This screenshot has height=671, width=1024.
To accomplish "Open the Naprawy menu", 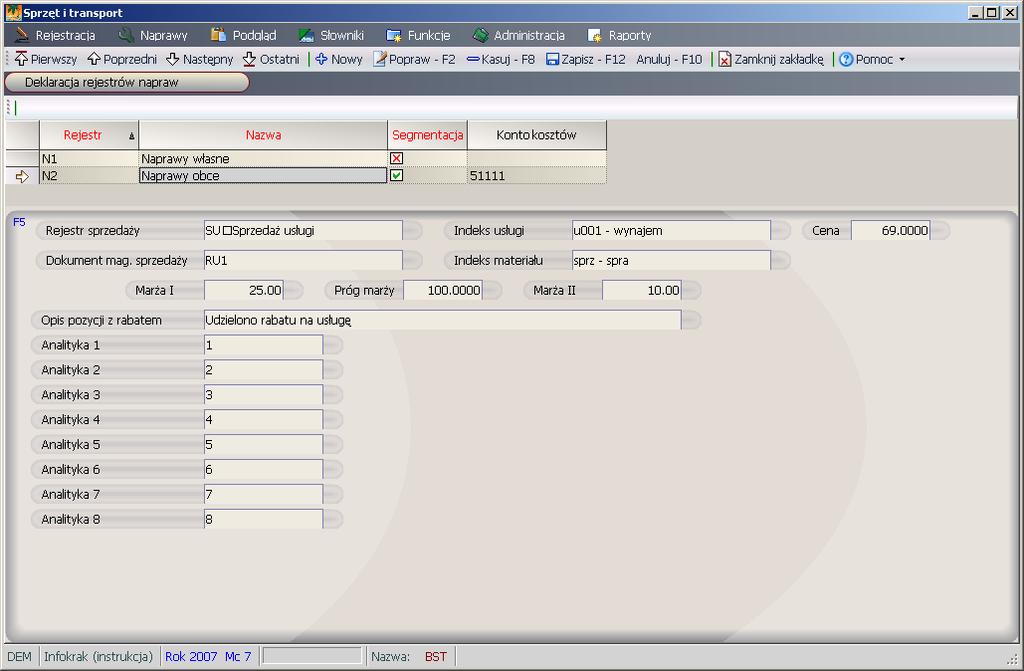I will point(153,35).
